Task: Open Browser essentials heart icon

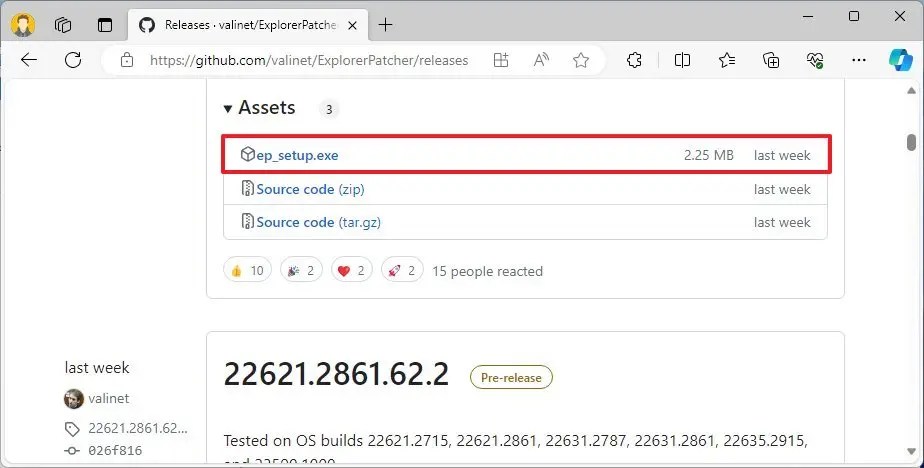Action: point(815,60)
